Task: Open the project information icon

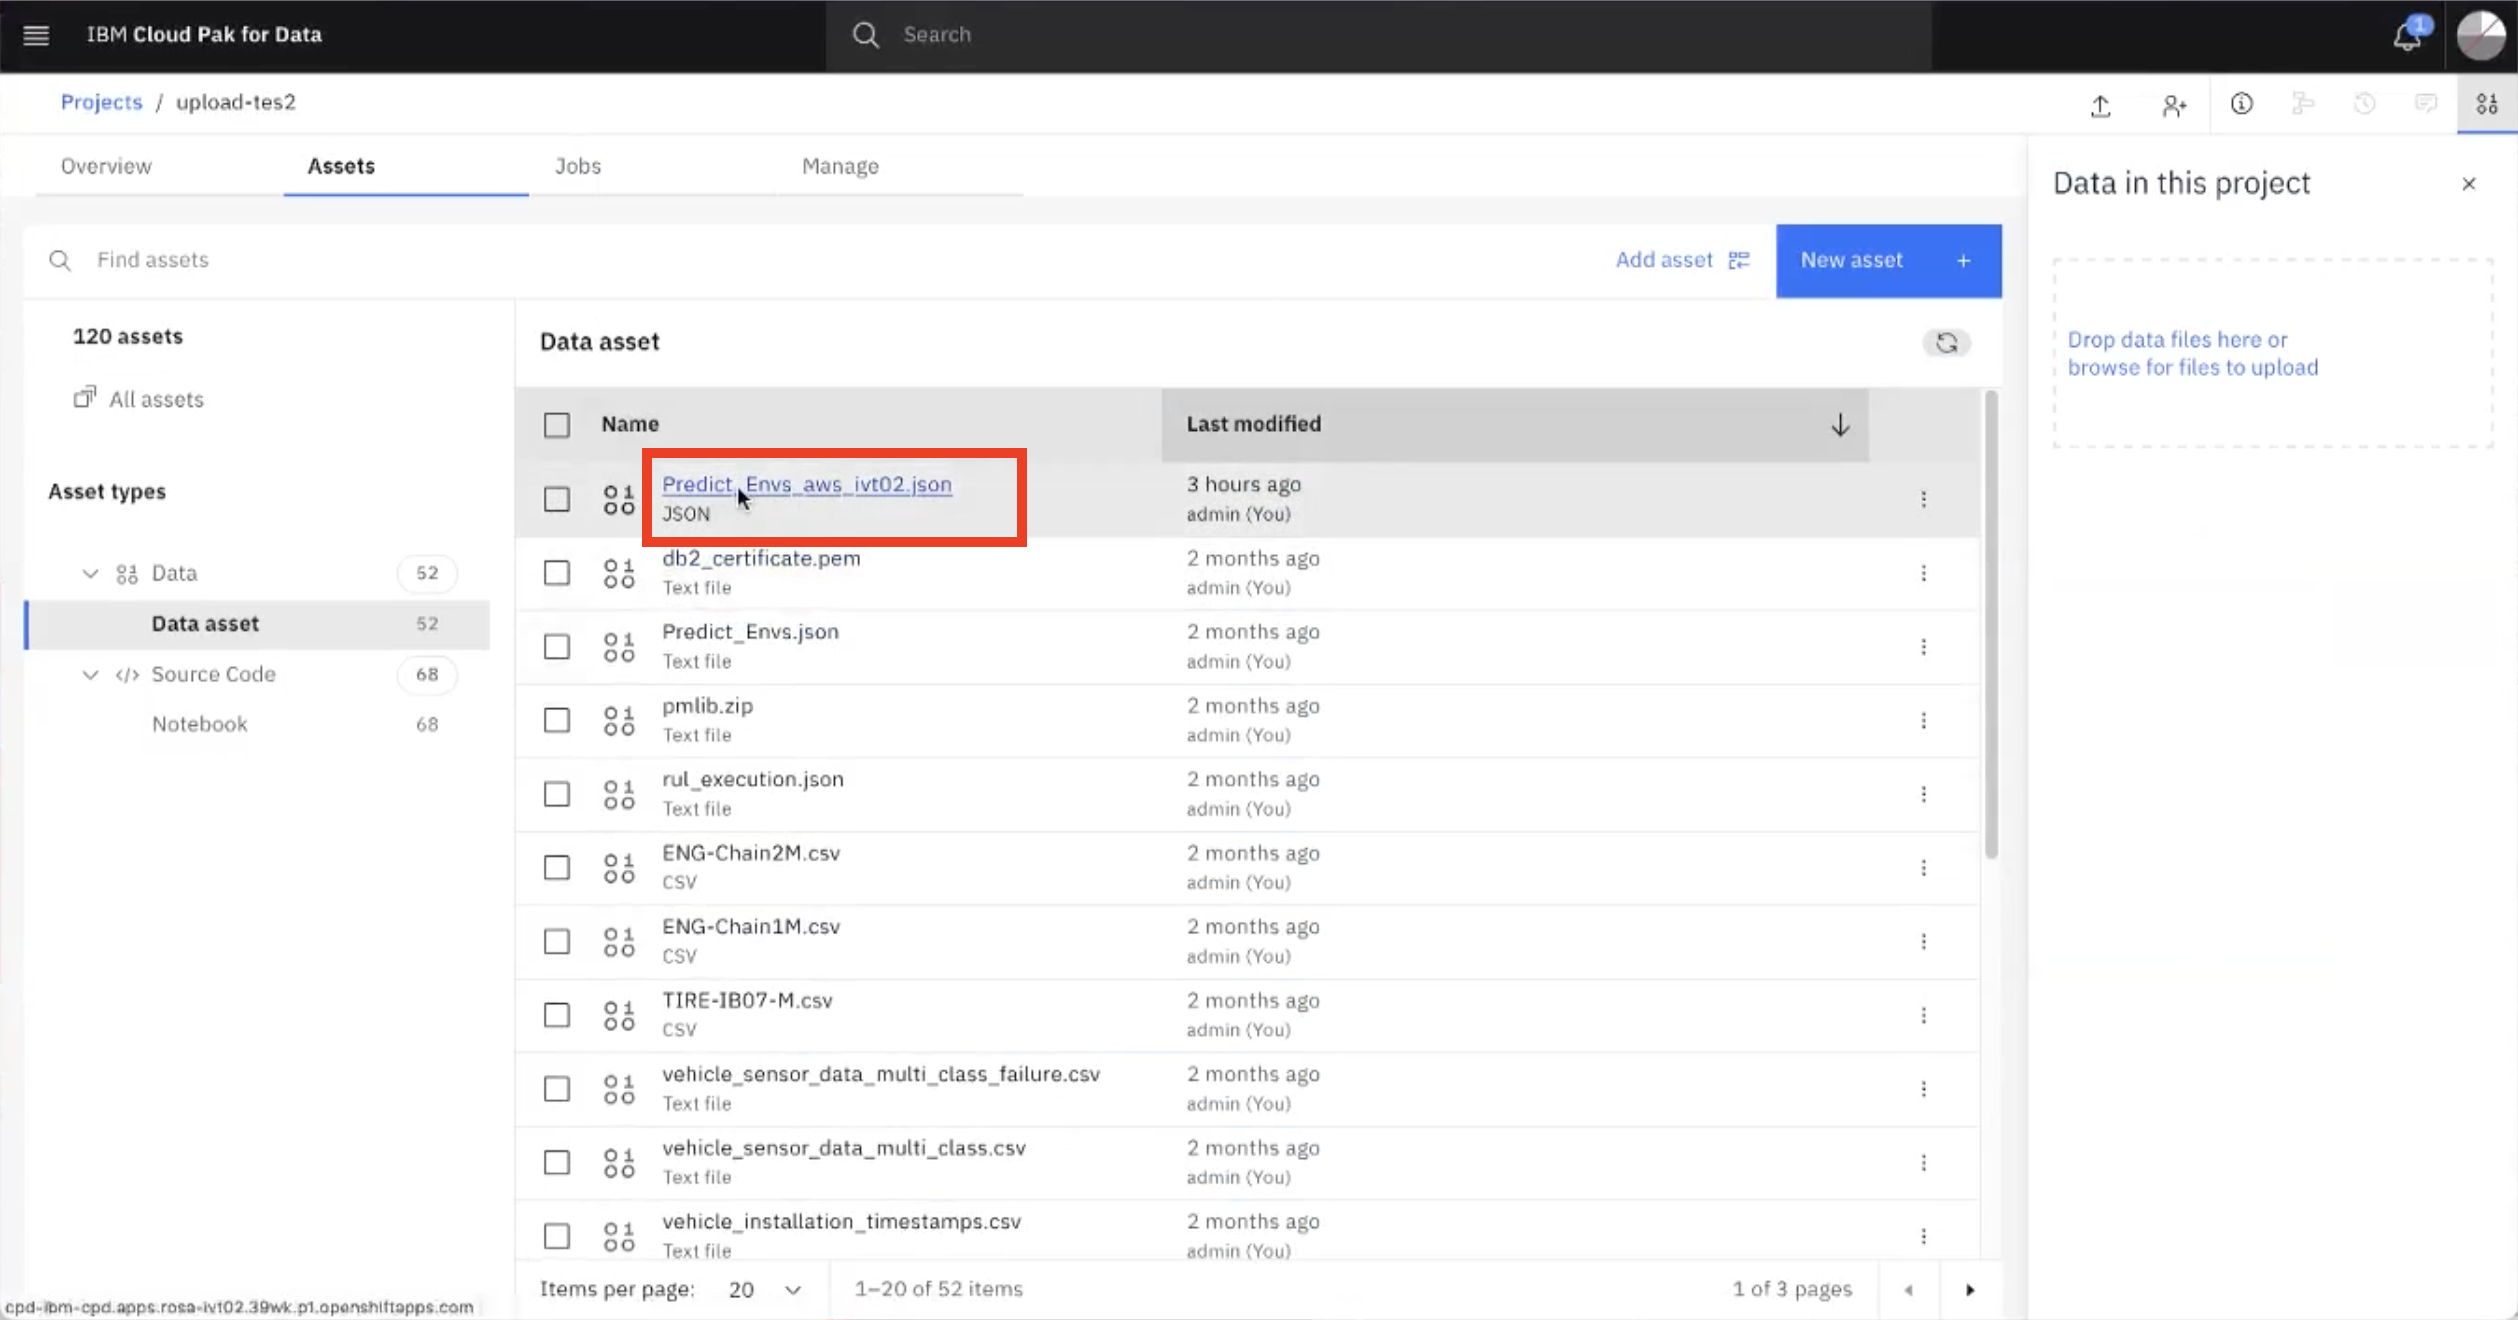Action: coord(2241,104)
